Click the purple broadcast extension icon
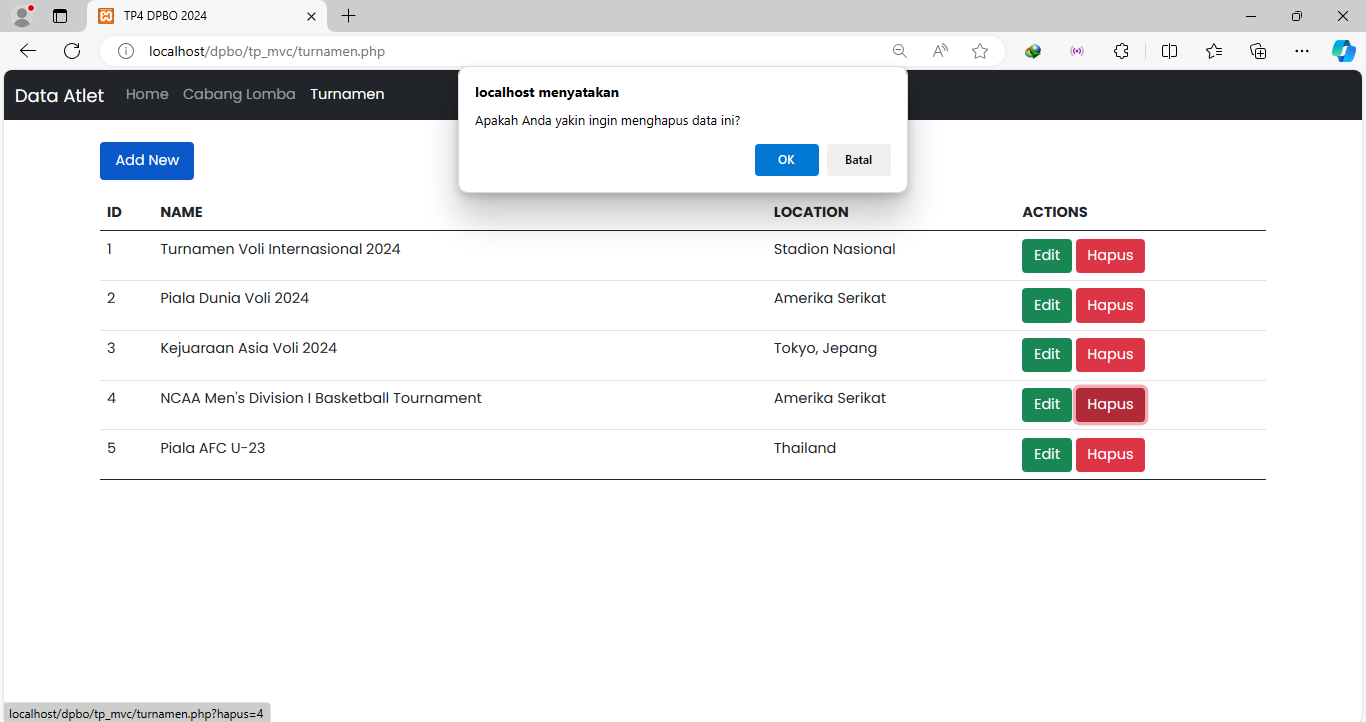 pyautogui.click(x=1077, y=51)
